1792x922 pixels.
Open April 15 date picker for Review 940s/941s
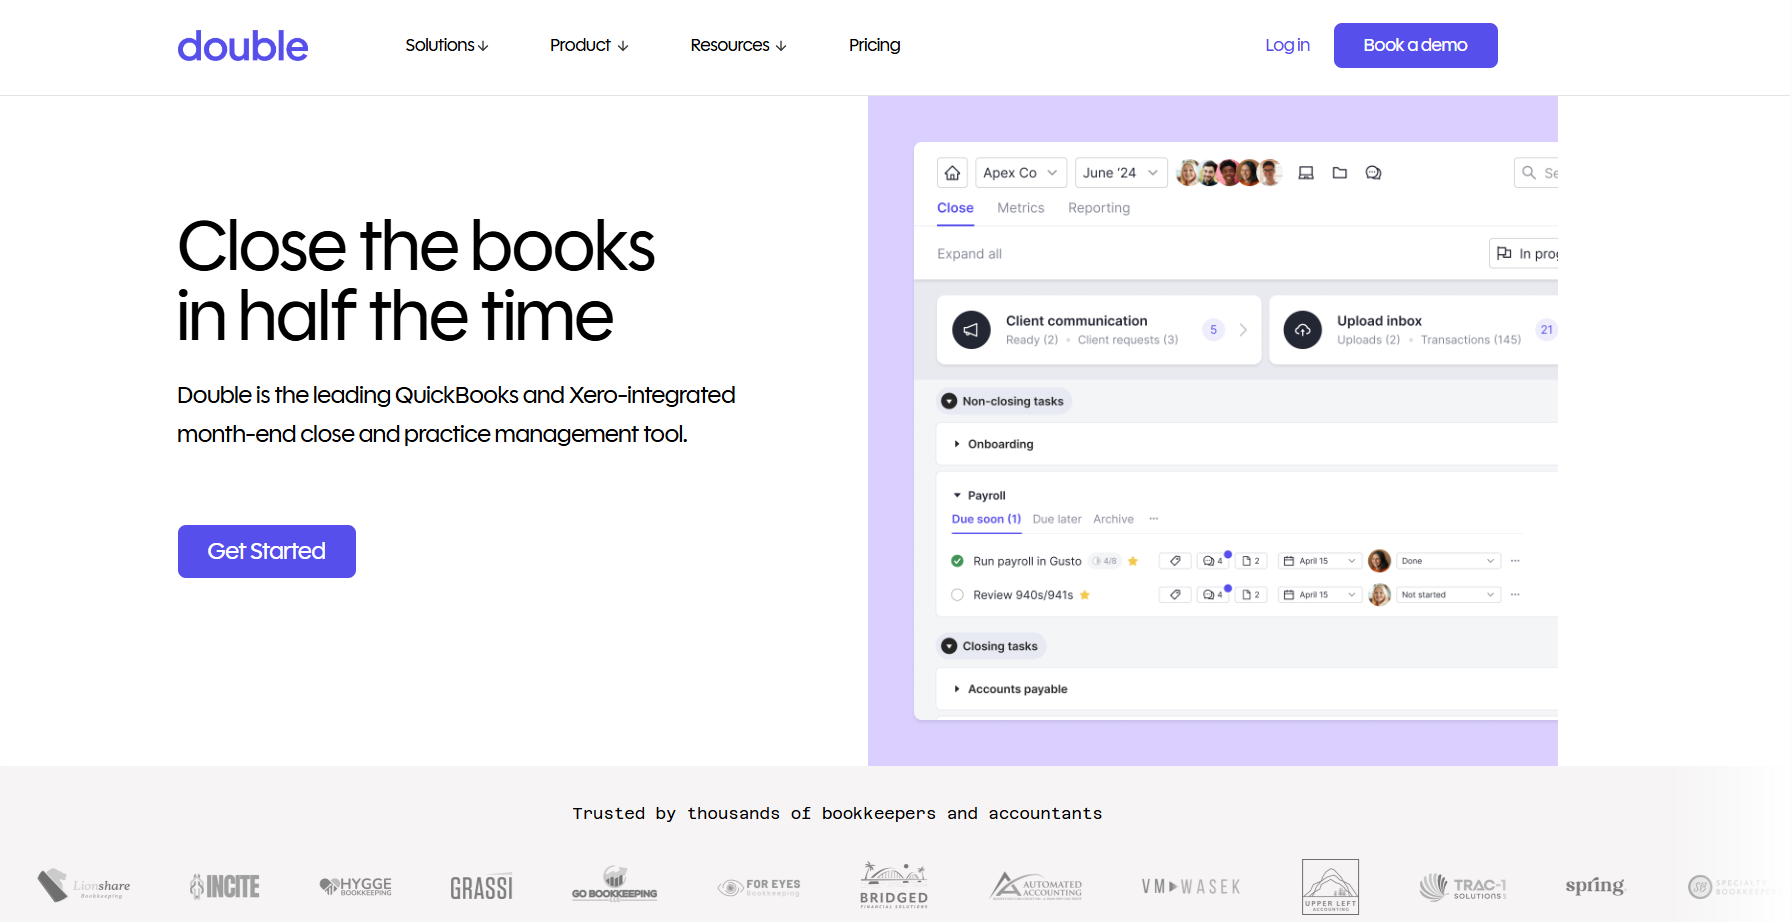pos(1320,595)
